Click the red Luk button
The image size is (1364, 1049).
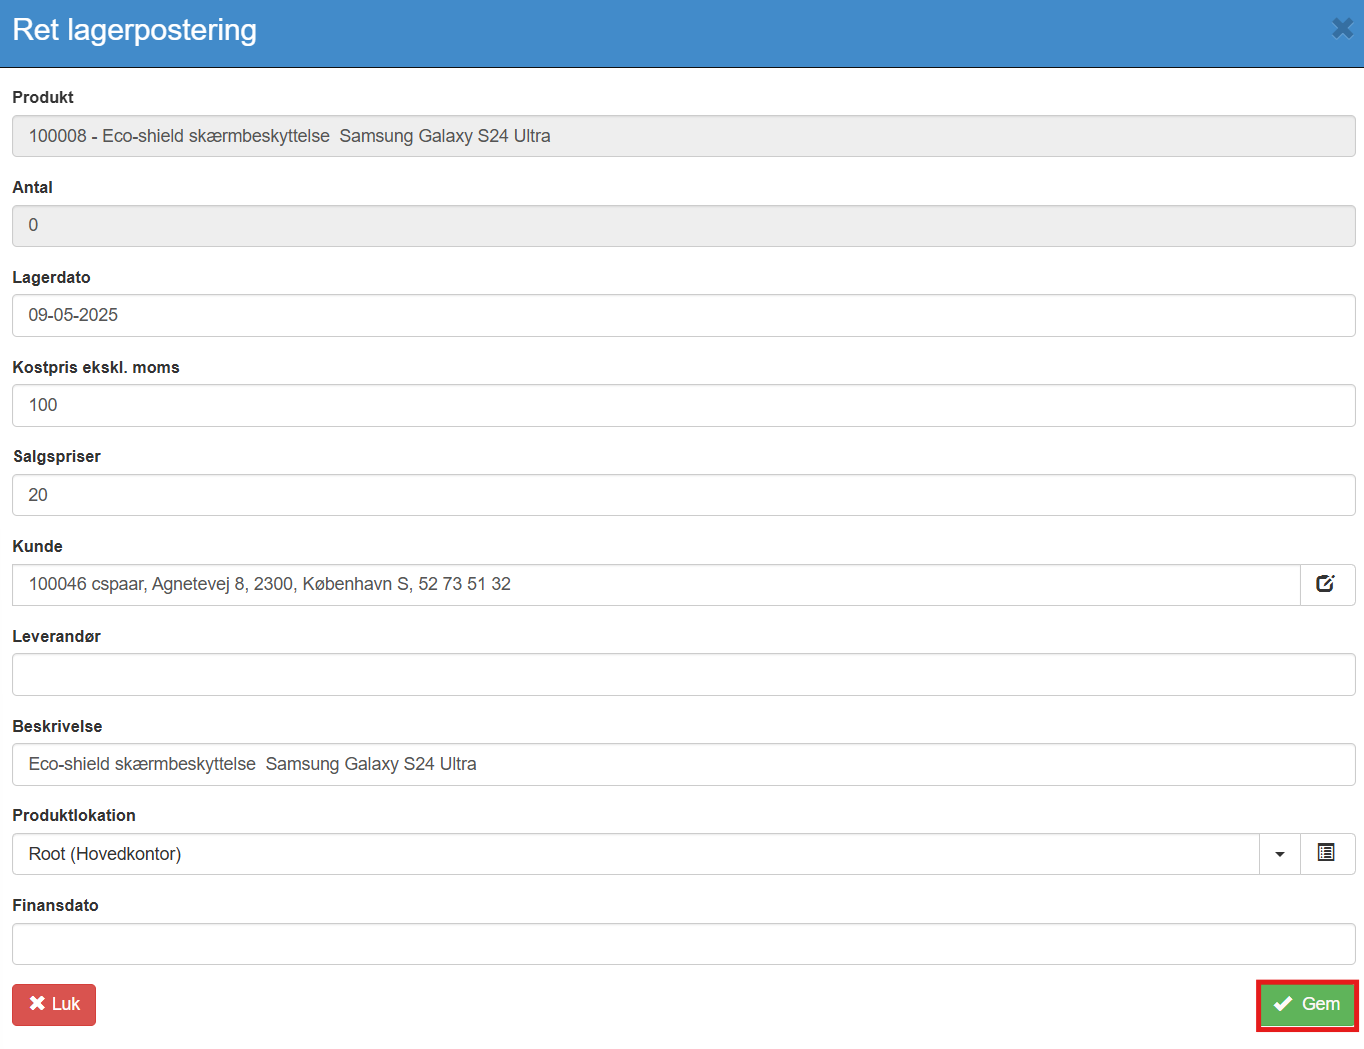pyautogui.click(x=54, y=1005)
